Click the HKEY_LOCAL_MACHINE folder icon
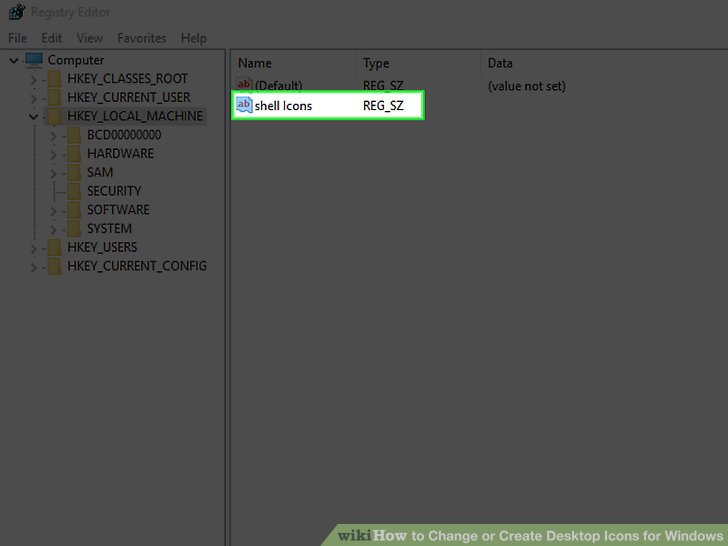This screenshot has width=728, height=546. coord(54,116)
